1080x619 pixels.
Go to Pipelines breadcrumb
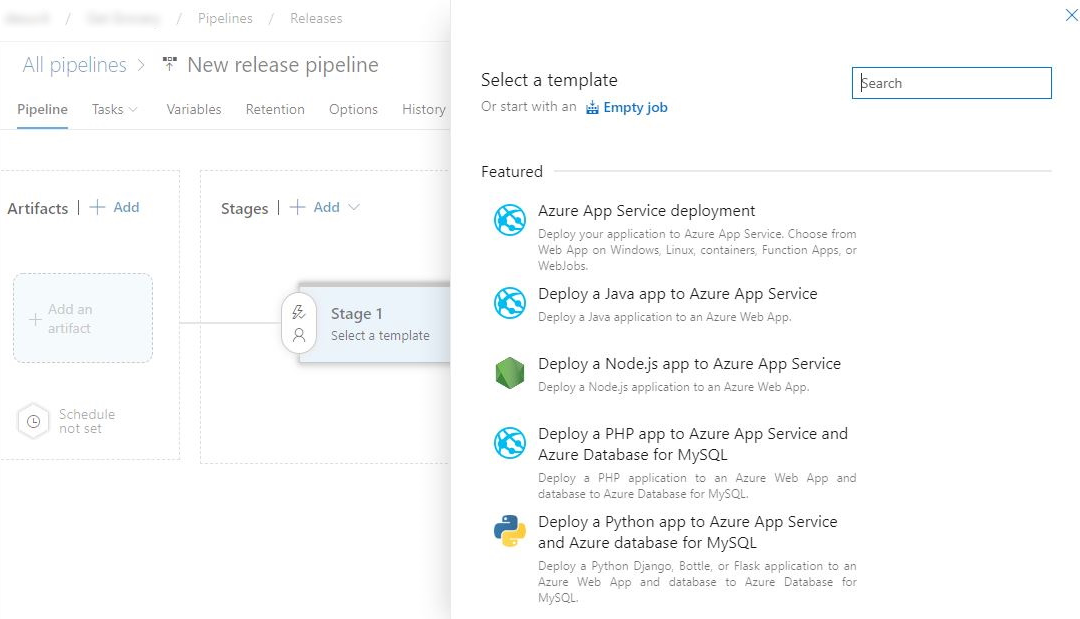[x=225, y=19]
